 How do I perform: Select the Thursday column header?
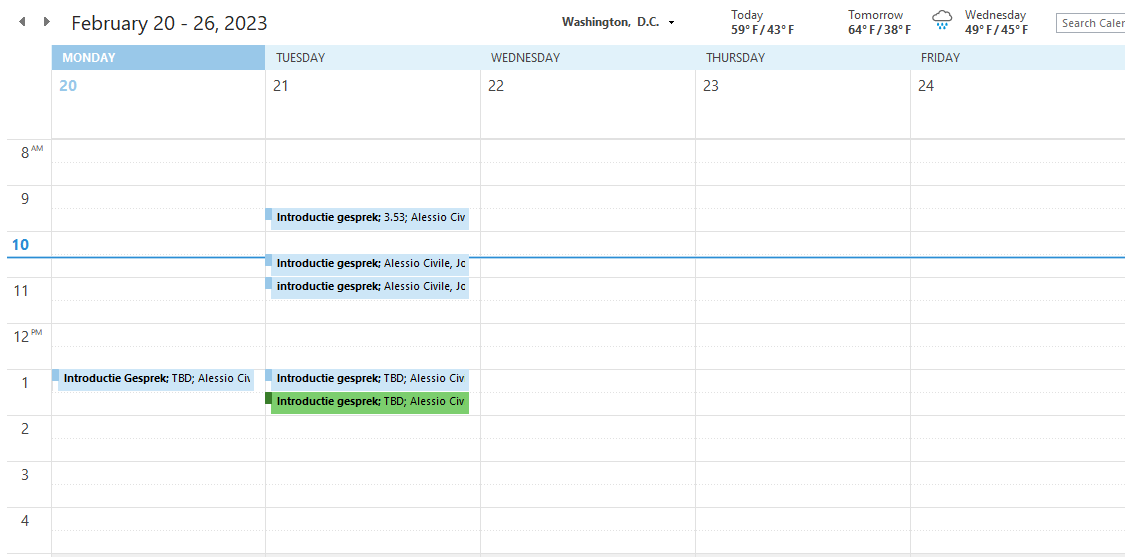802,58
